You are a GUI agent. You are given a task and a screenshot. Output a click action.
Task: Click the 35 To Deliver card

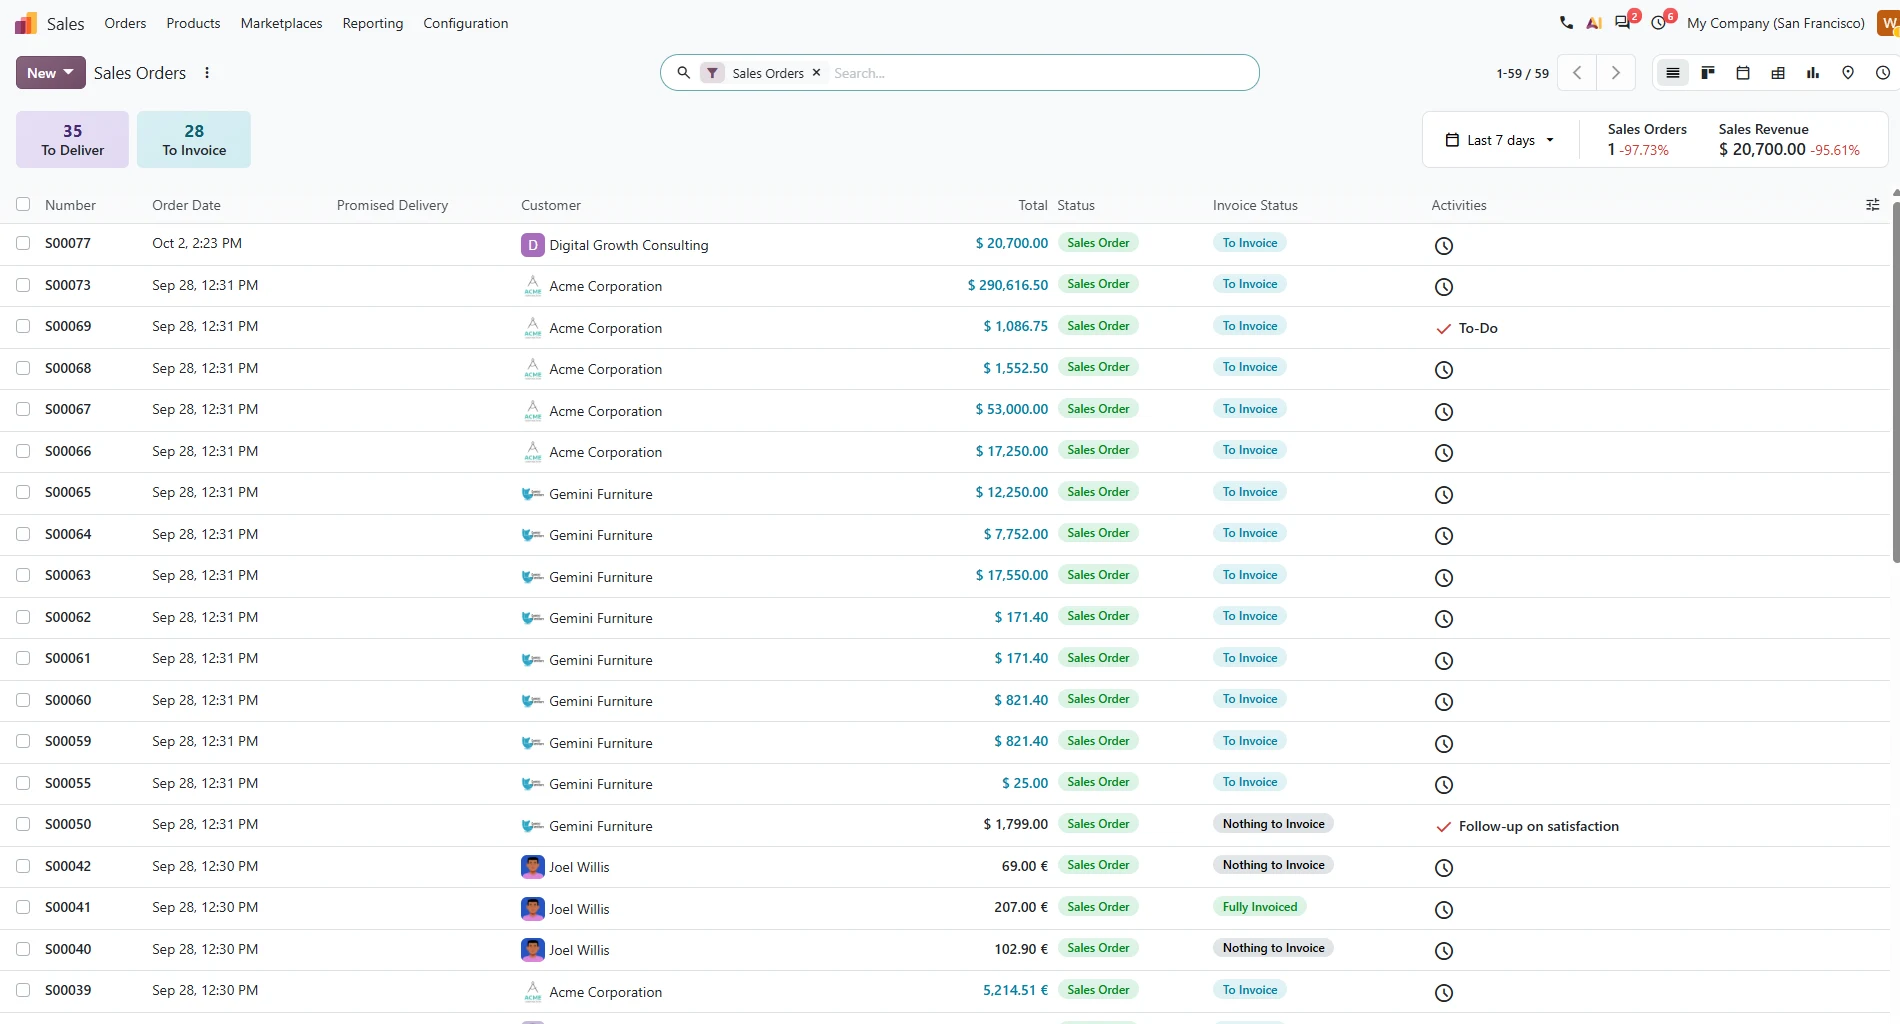click(72, 139)
